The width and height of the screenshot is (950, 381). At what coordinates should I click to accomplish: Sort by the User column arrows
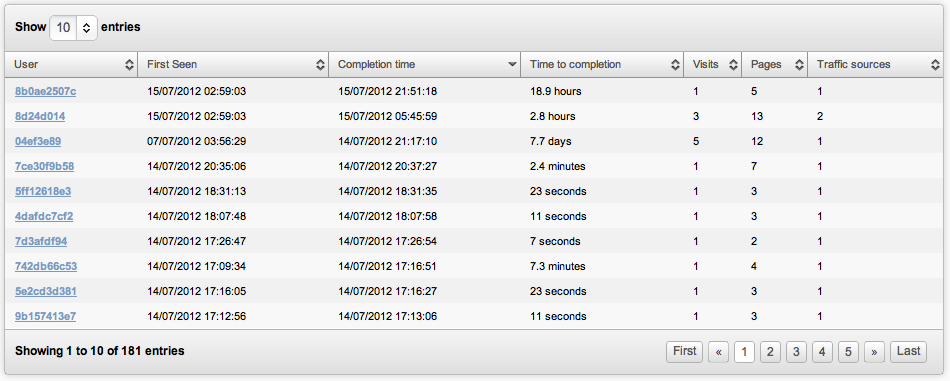coord(129,65)
